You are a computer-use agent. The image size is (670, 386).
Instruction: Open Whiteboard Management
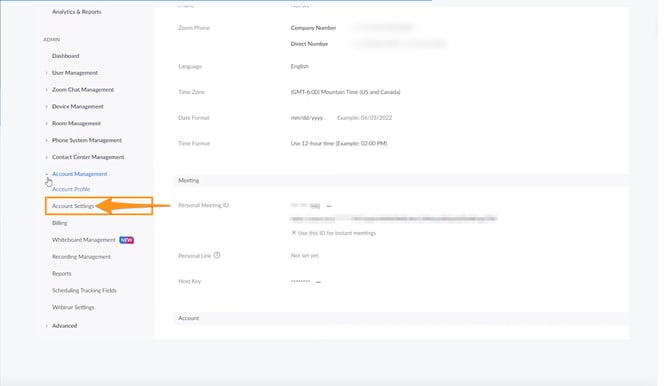(84, 240)
